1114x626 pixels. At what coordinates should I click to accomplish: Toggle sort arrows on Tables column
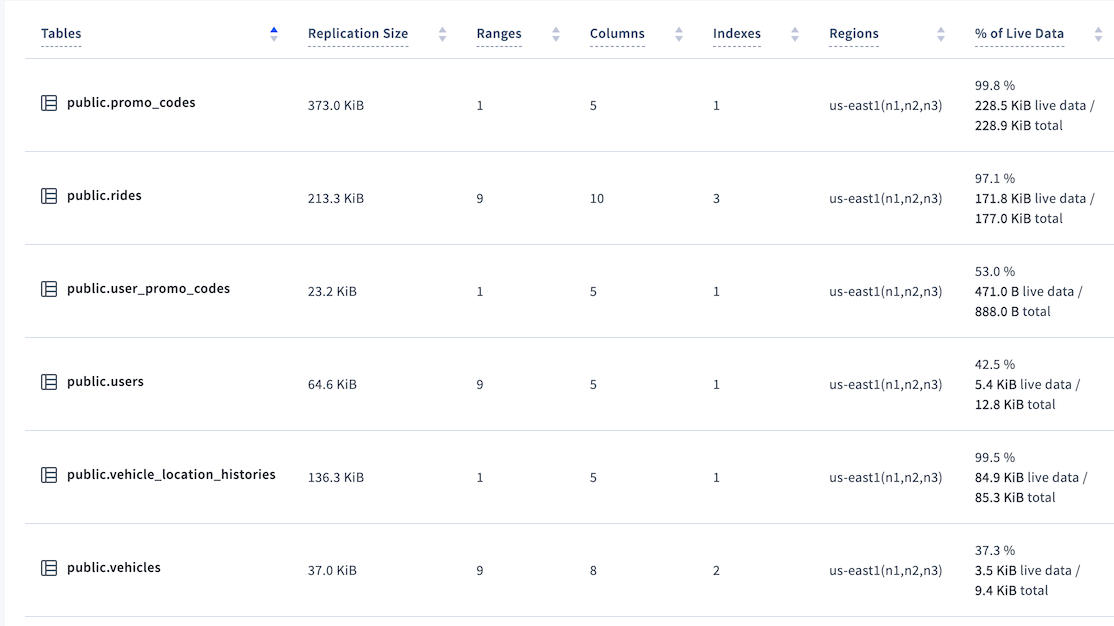pyautogui.click(x=274, y=34)
